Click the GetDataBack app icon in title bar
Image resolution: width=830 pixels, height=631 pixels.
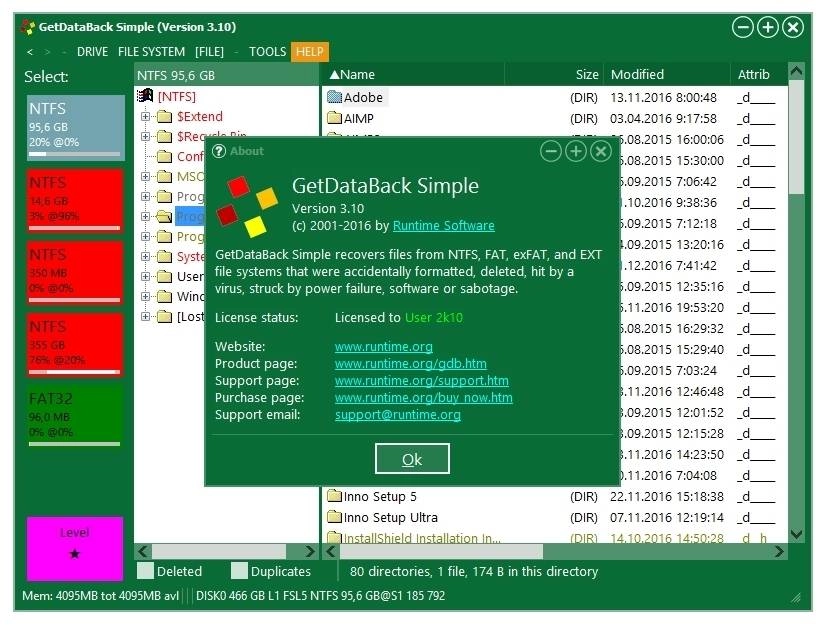[29, 26]
